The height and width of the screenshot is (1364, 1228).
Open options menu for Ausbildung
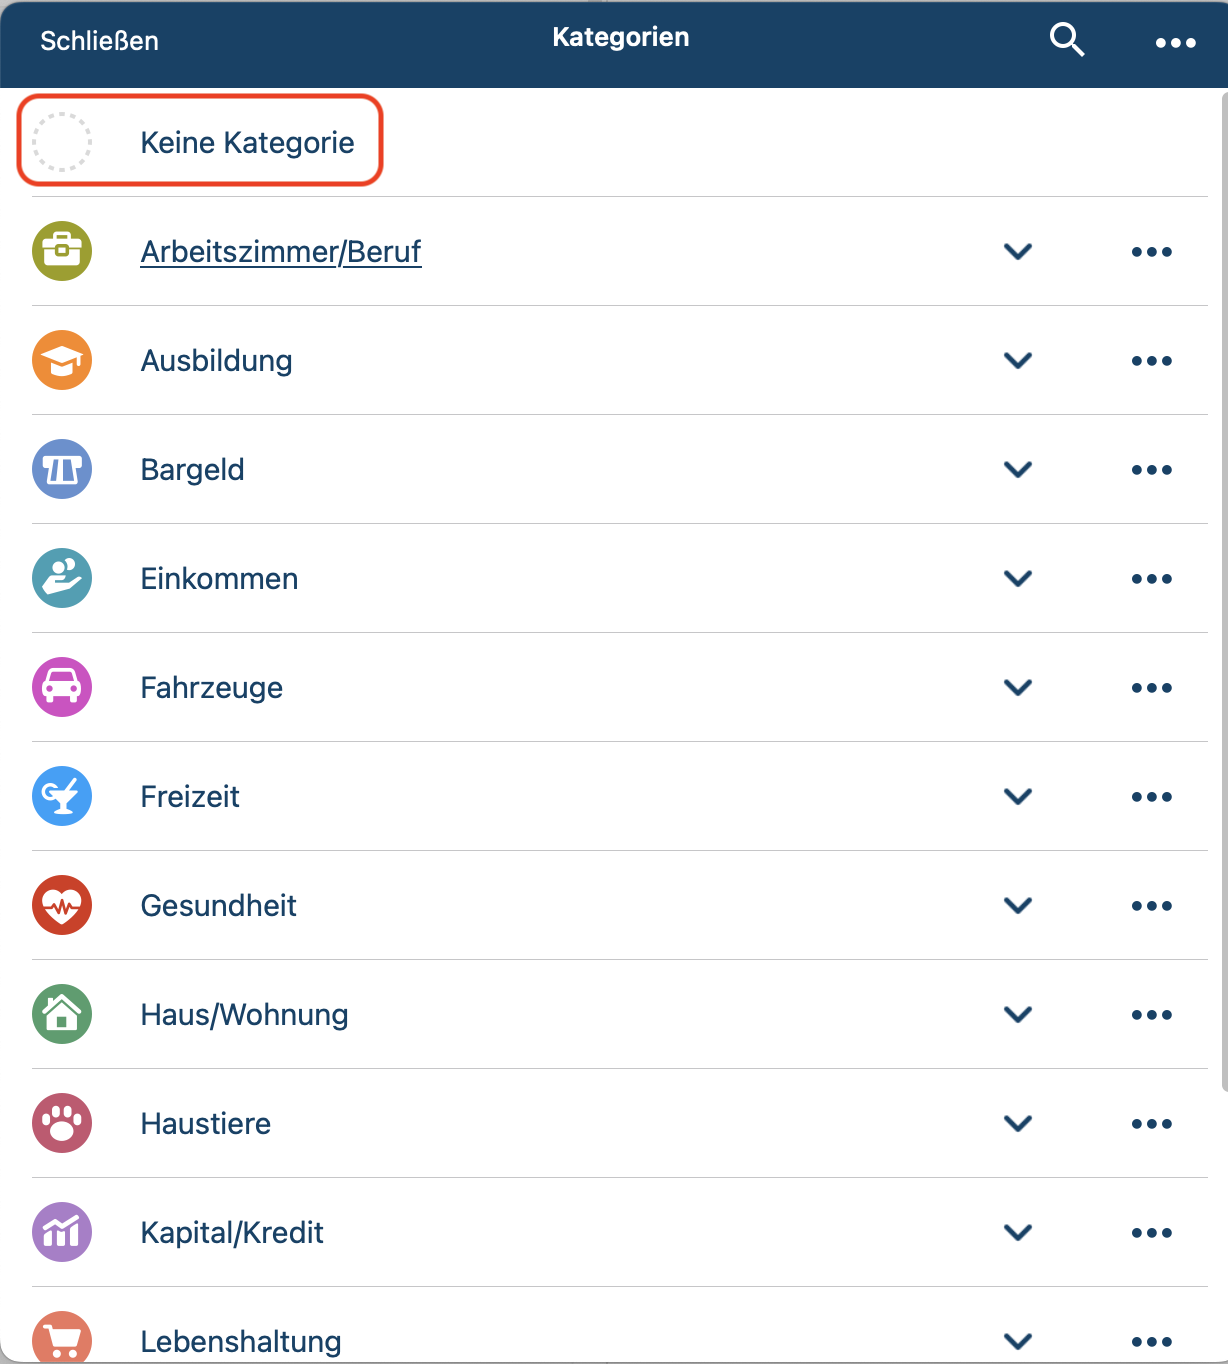coord(1152,361)
